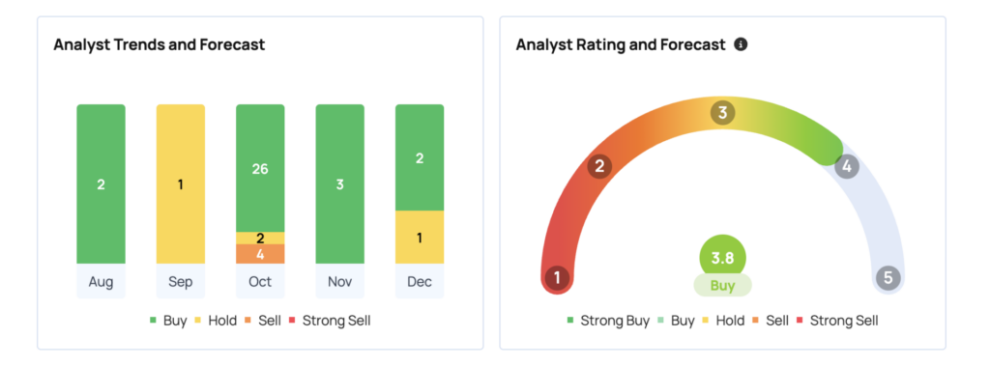Toggle the Buy series in trends legend

coord(169,321)
